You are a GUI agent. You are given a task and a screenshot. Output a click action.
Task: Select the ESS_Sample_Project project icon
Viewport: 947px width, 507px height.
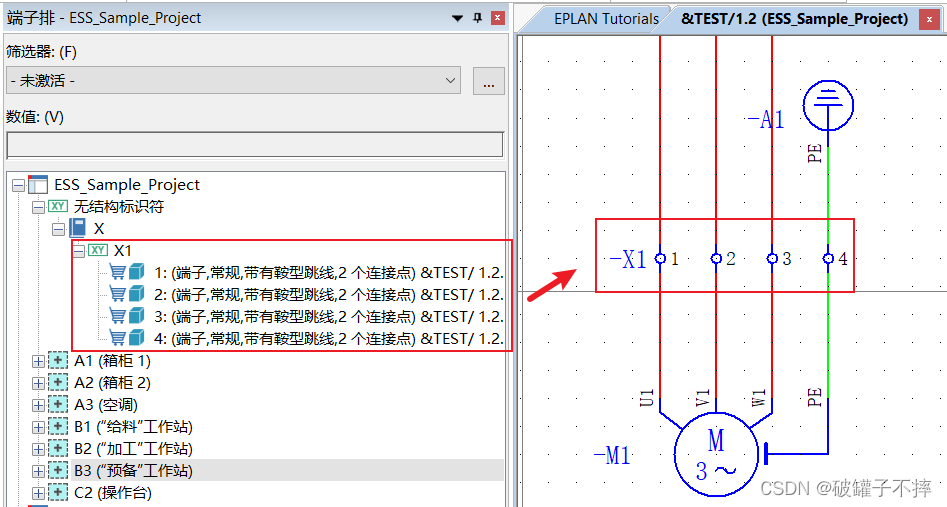click(38, 184)
